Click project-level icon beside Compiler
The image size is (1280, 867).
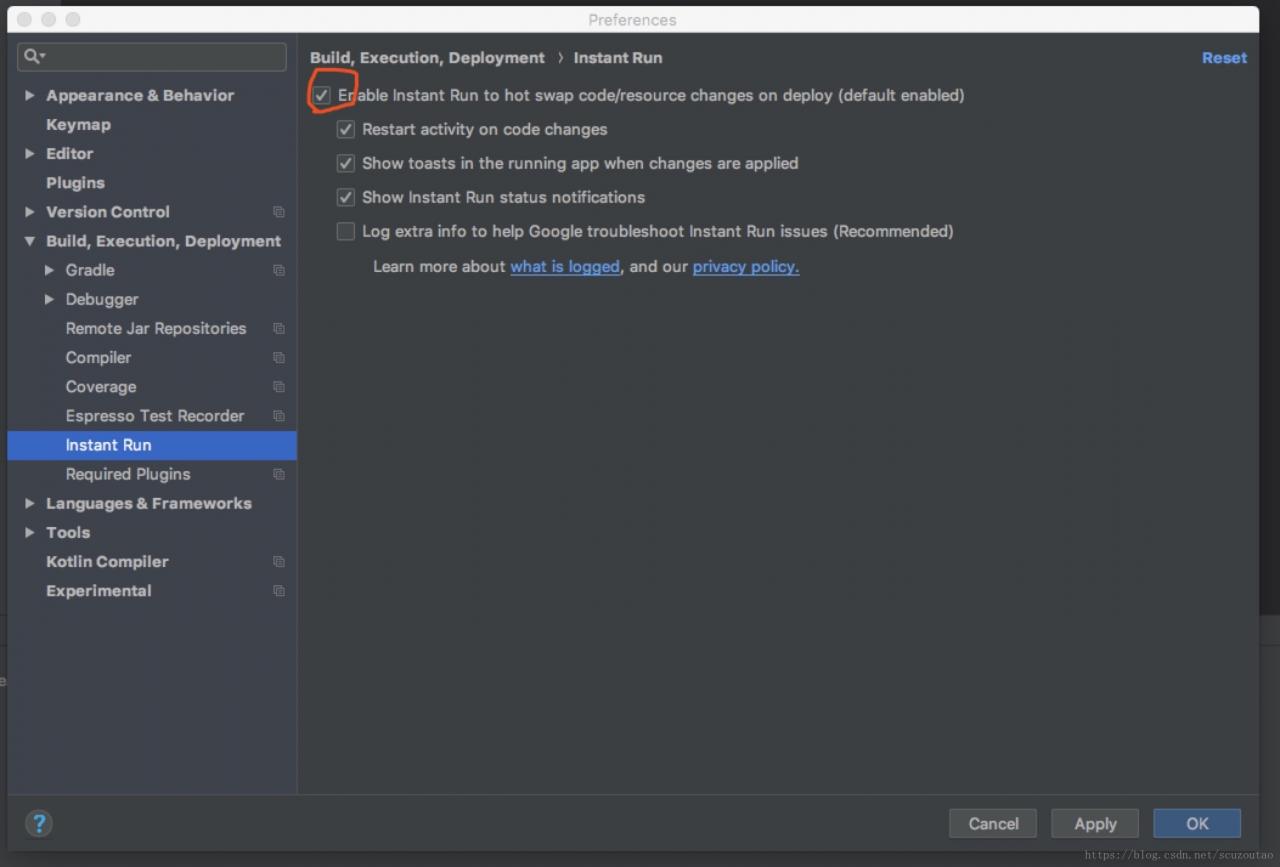[279, 358]
